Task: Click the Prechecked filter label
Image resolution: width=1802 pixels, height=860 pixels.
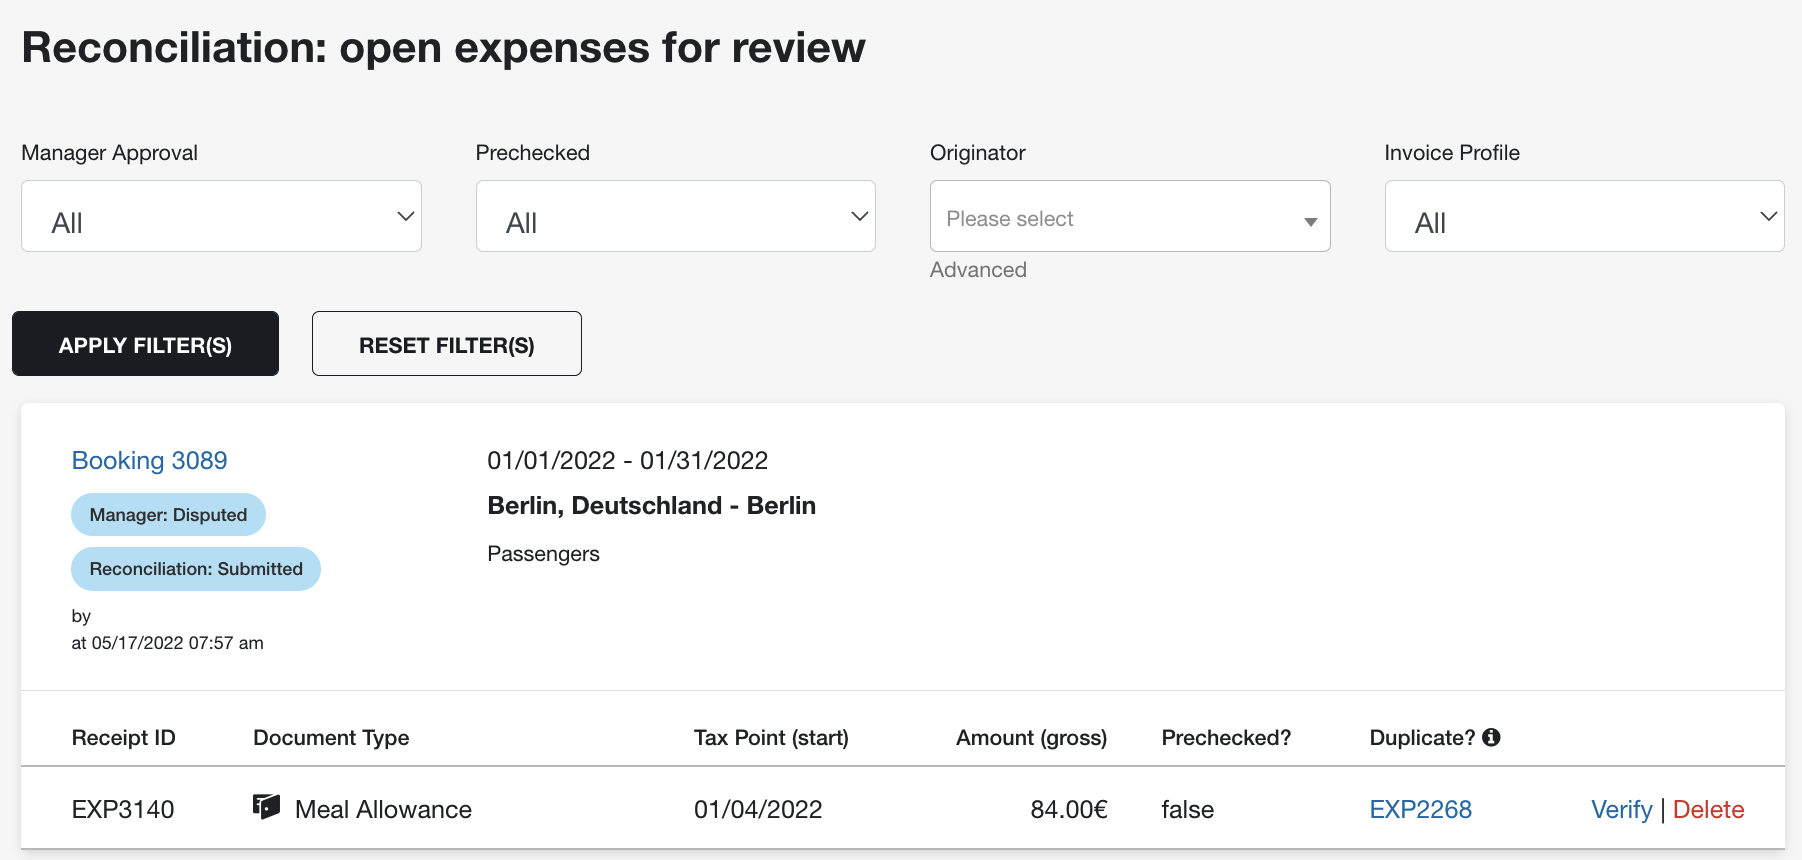Action: 532,153
